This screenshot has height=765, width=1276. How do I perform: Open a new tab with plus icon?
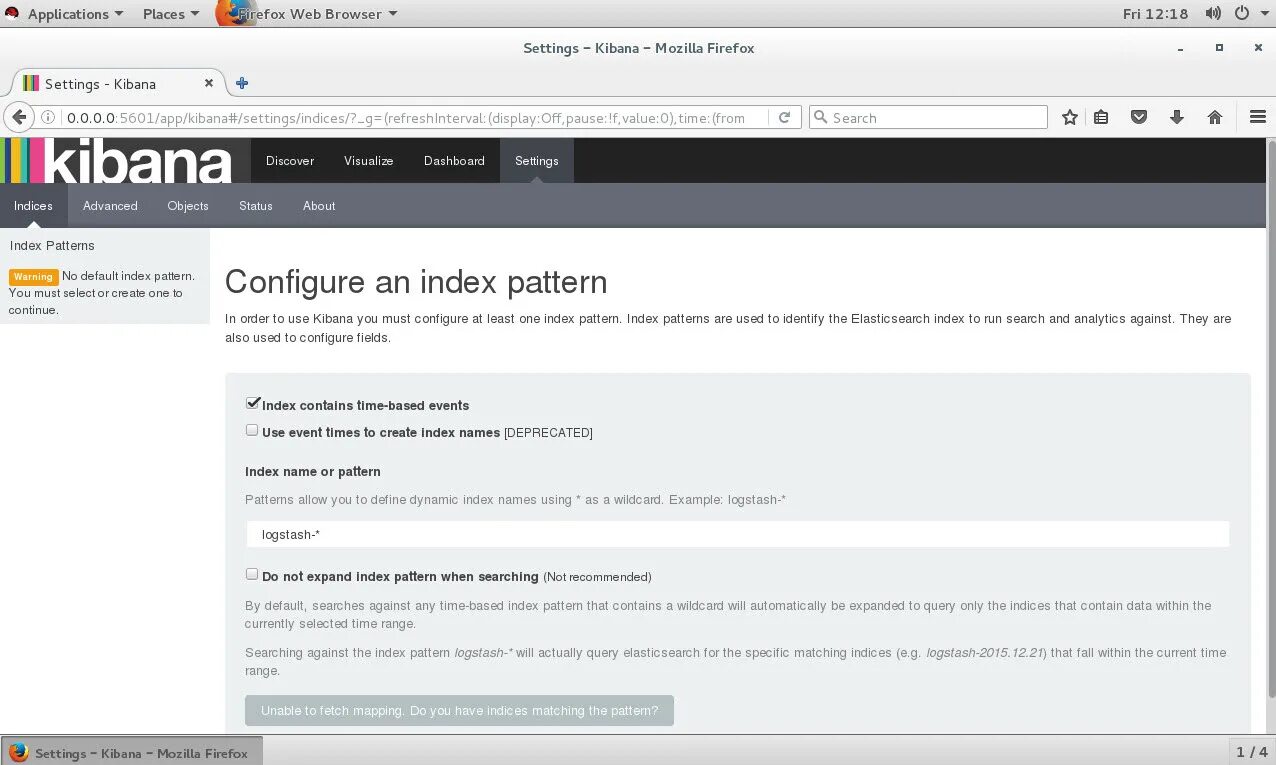click(242, 83)
